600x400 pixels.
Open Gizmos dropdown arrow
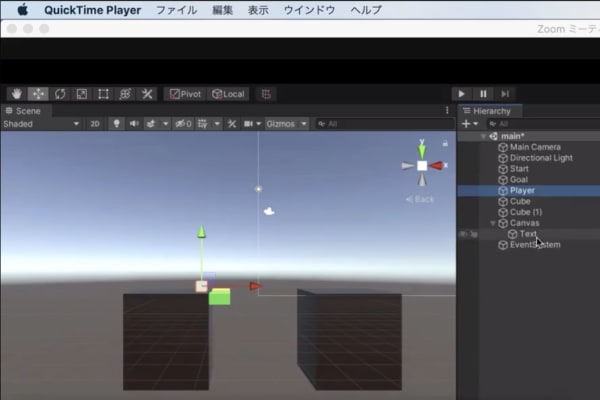[303, 124]
